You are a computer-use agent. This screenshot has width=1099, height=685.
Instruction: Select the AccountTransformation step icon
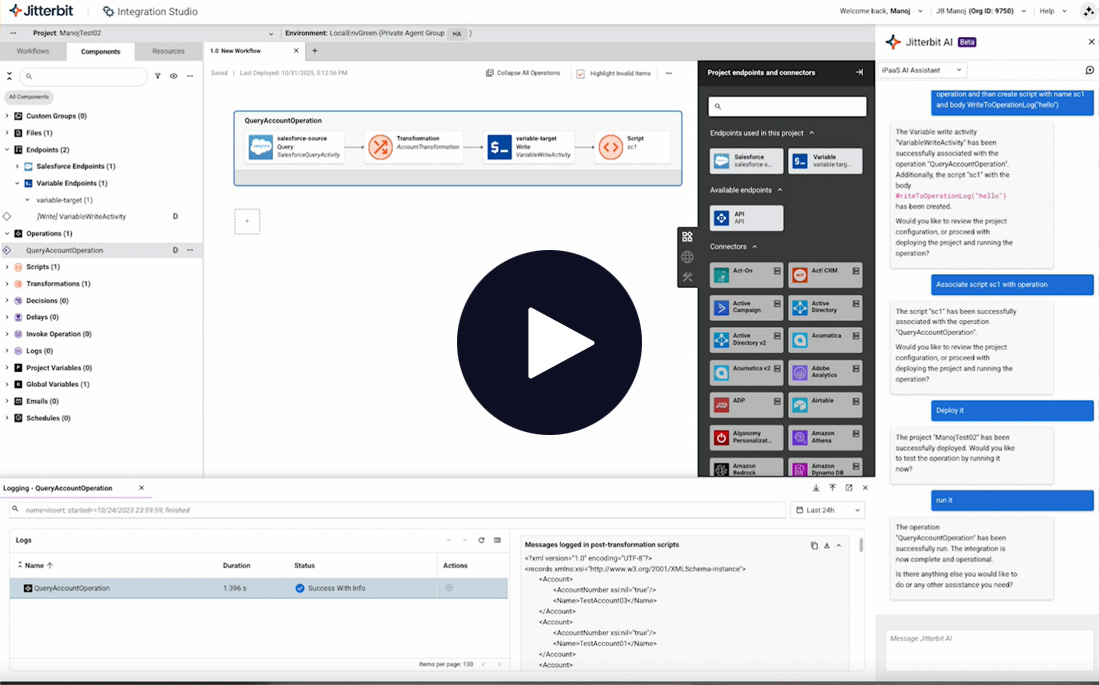point(379,147)
